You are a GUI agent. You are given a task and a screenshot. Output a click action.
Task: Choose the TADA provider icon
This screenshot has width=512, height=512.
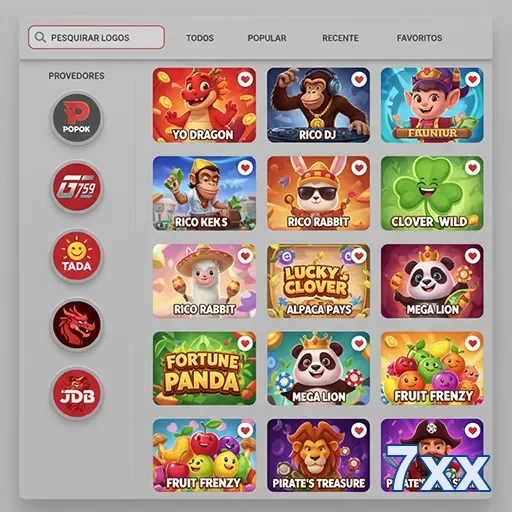pos(77,256)
